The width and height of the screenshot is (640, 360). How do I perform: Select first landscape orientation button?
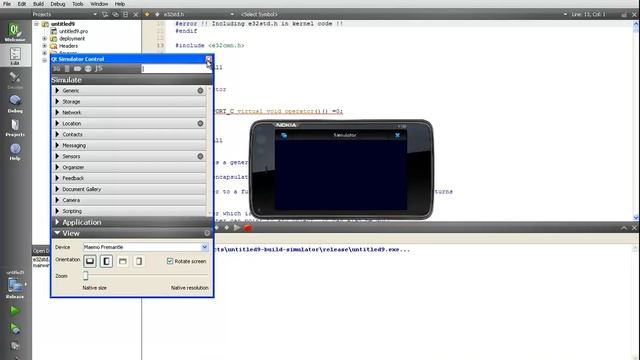(x=90, y=261)
